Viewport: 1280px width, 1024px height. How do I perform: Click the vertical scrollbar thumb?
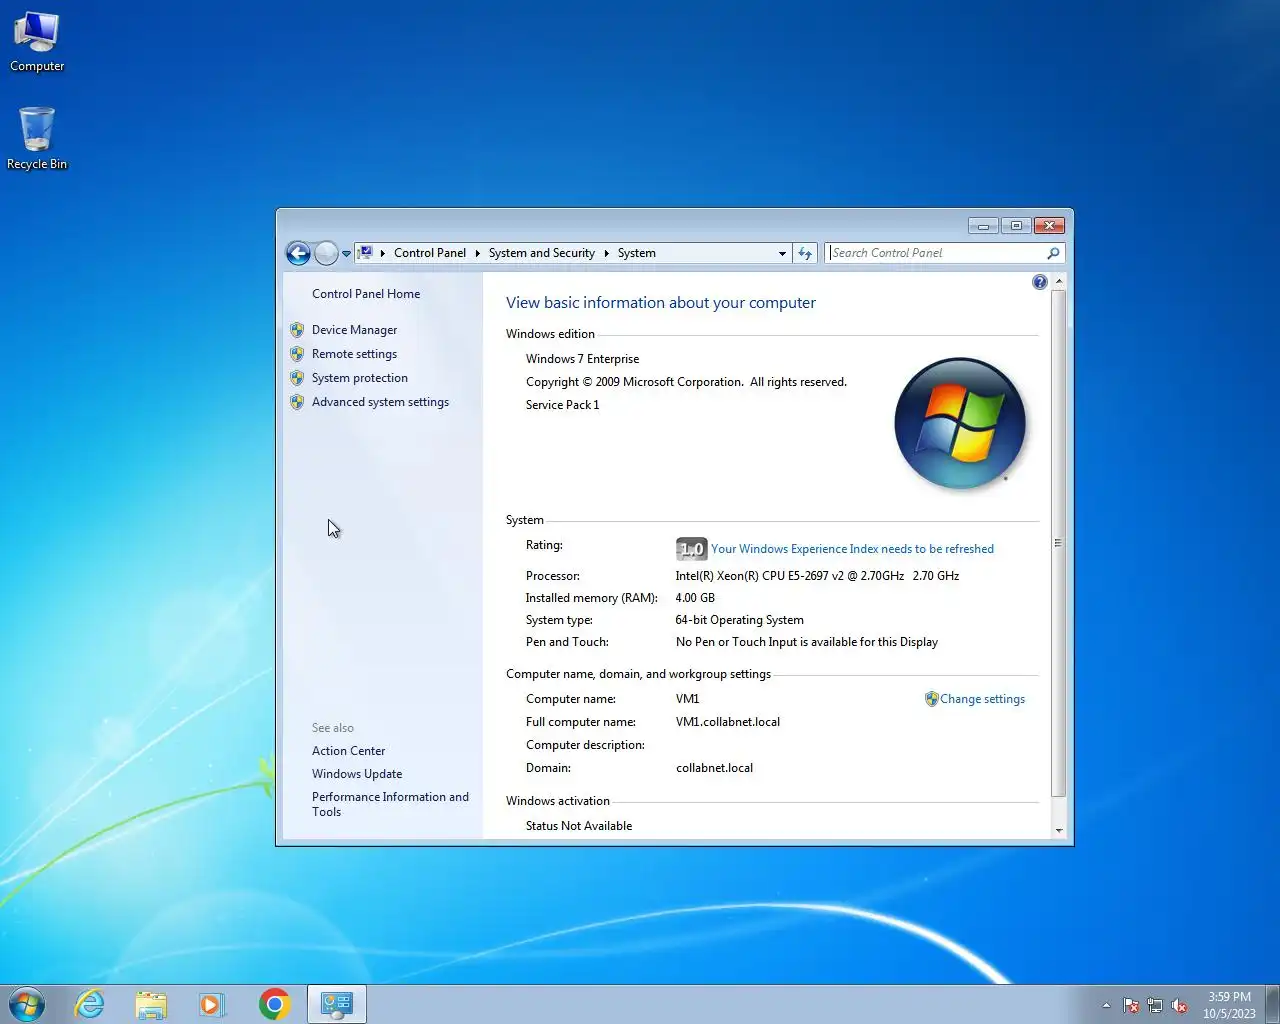point(1059,543)
